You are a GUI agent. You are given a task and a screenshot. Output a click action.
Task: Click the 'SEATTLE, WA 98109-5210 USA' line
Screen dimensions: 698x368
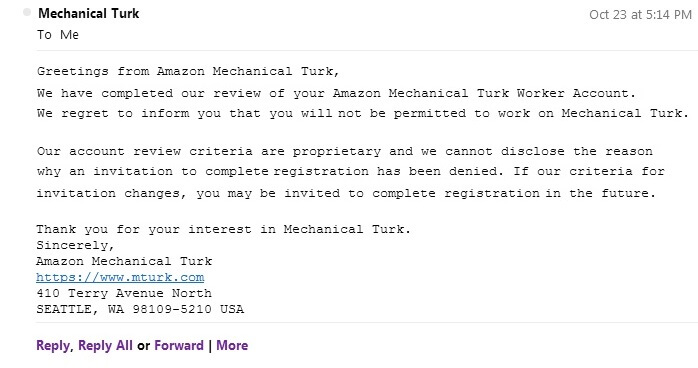(140, 309)
